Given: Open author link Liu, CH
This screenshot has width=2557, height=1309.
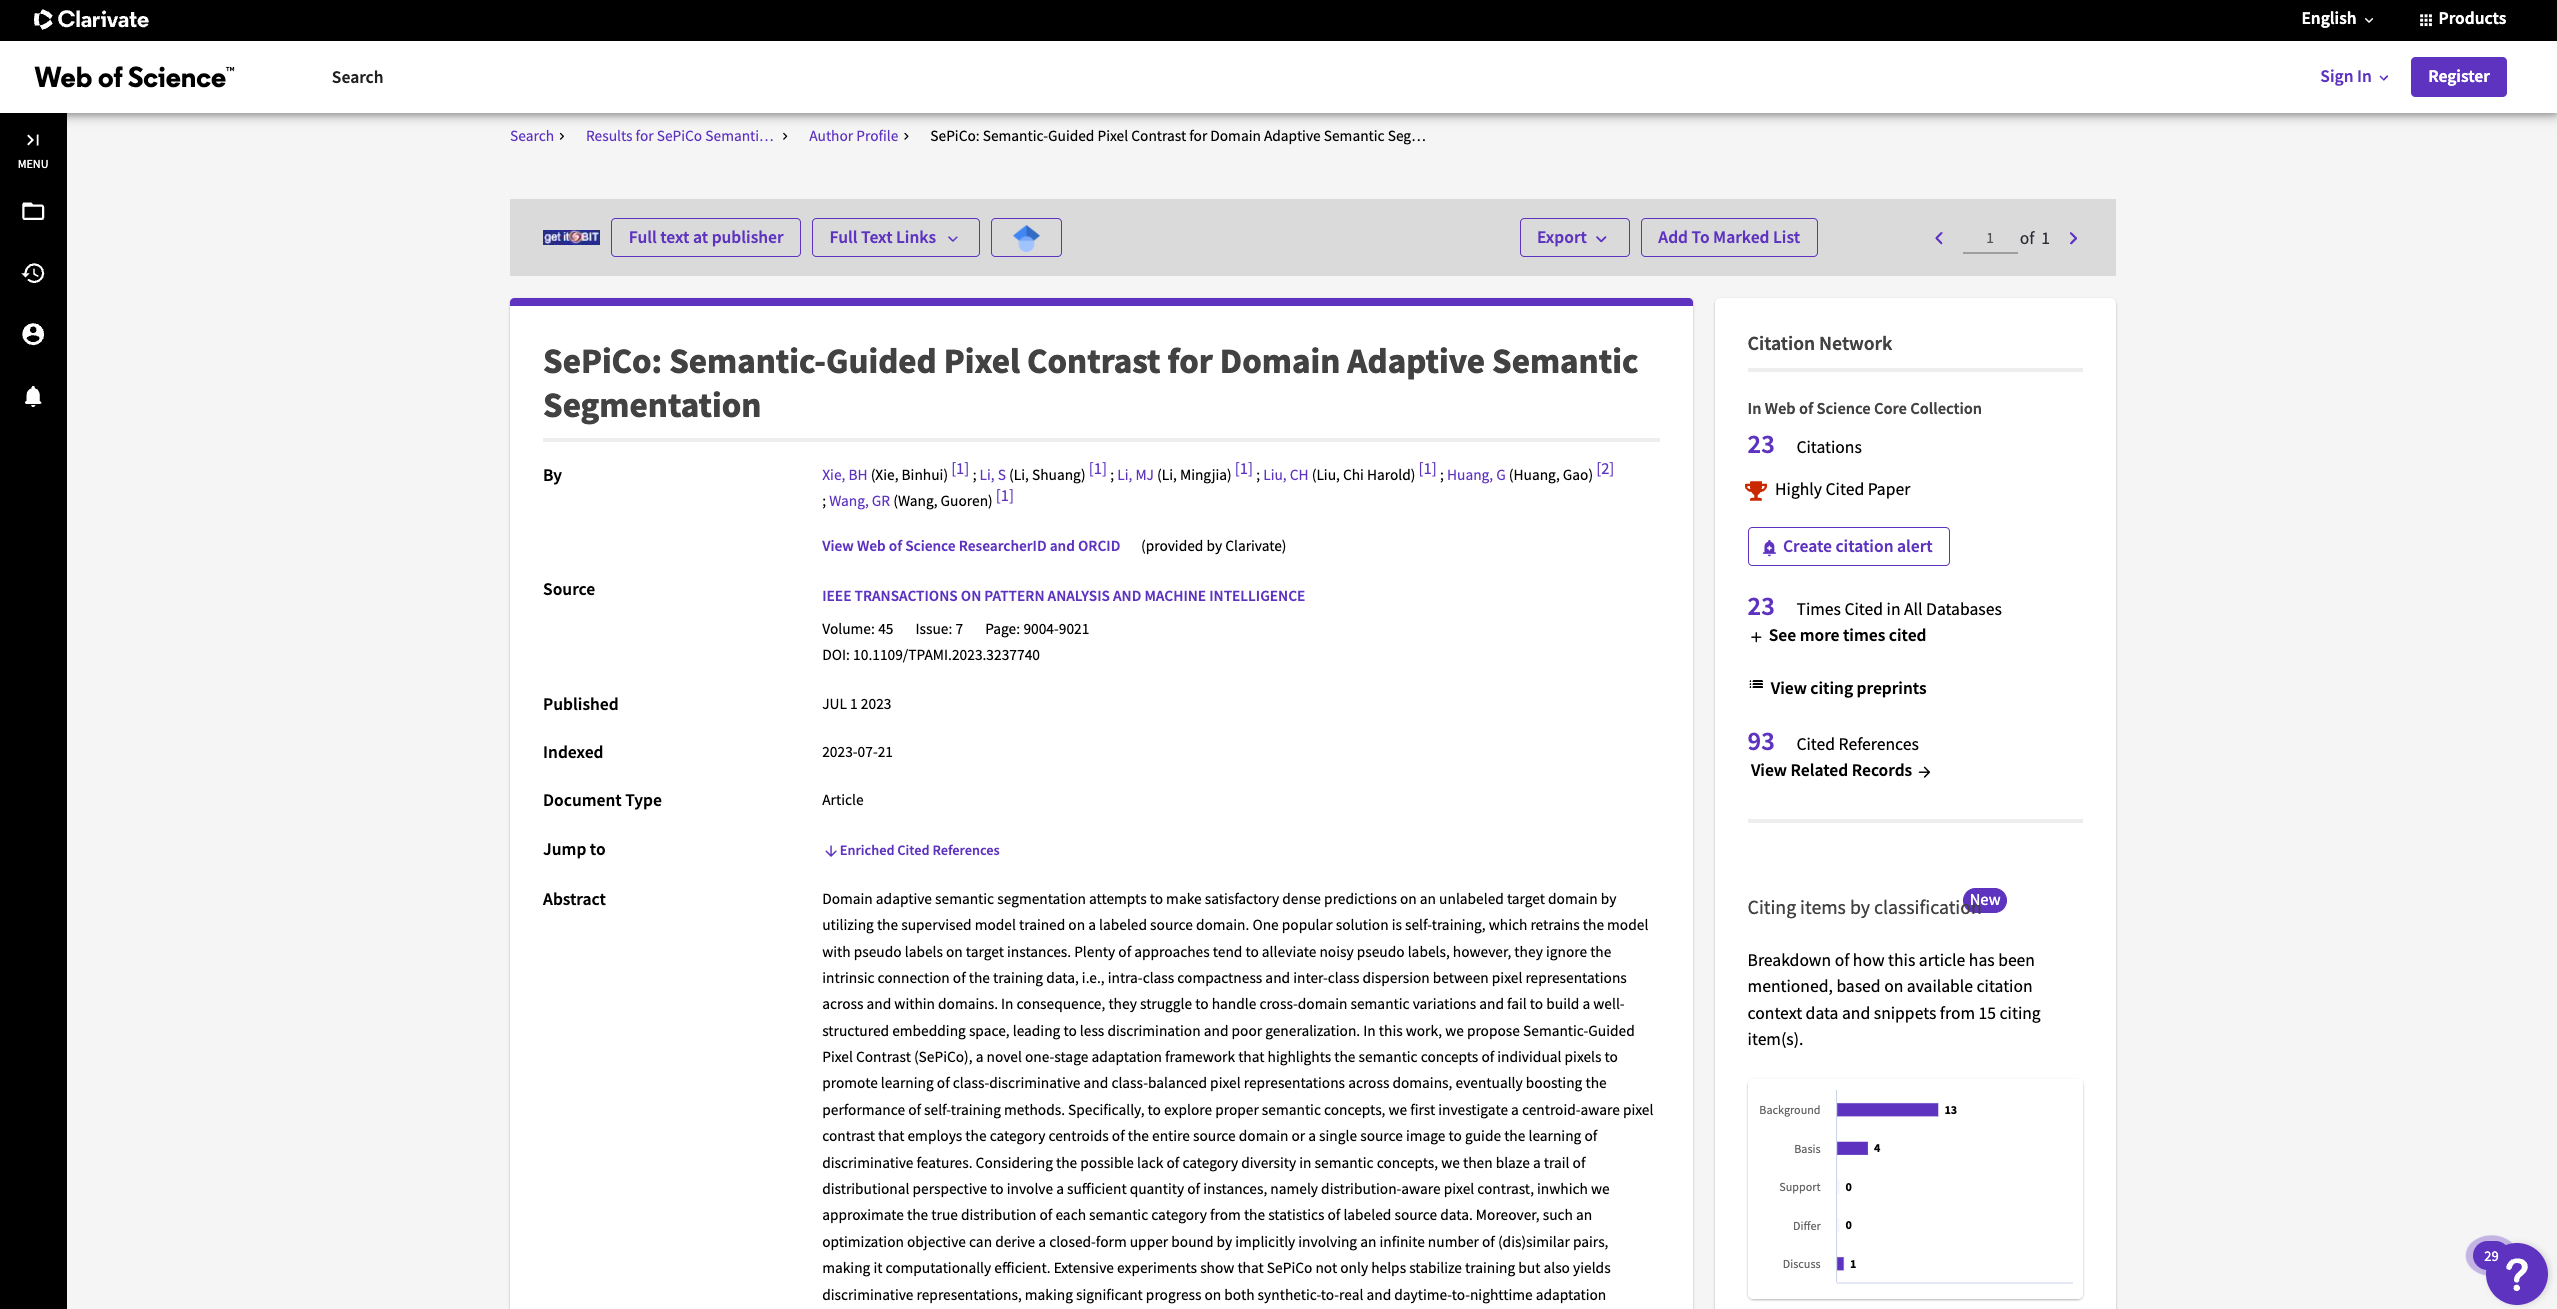Looking at the screenshot, I should tap(1285, 475).
